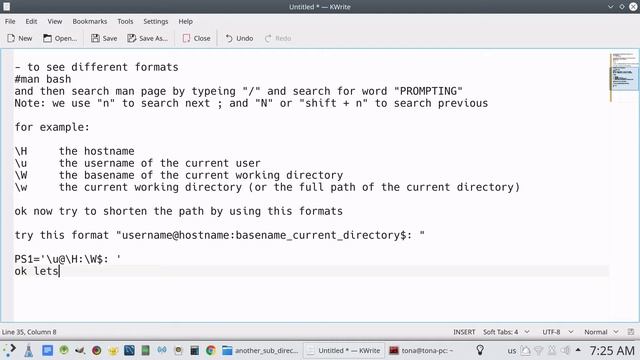Screen dimensions: 640x360
Task: Click the red circular recorder icon in taskbar
Action: 97,350
